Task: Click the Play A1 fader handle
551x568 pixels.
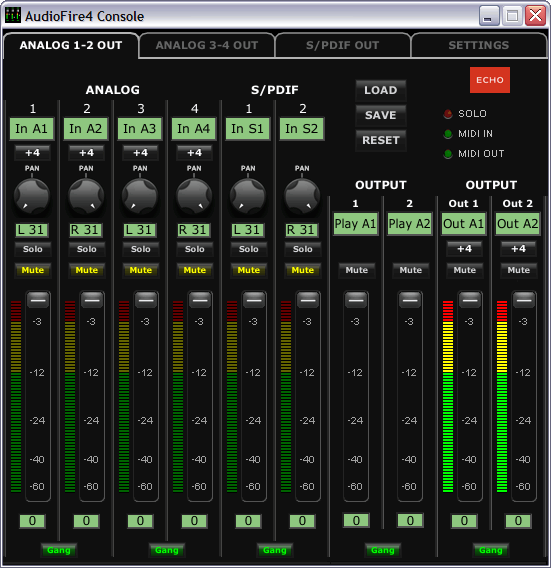Action: click(356, 300)
